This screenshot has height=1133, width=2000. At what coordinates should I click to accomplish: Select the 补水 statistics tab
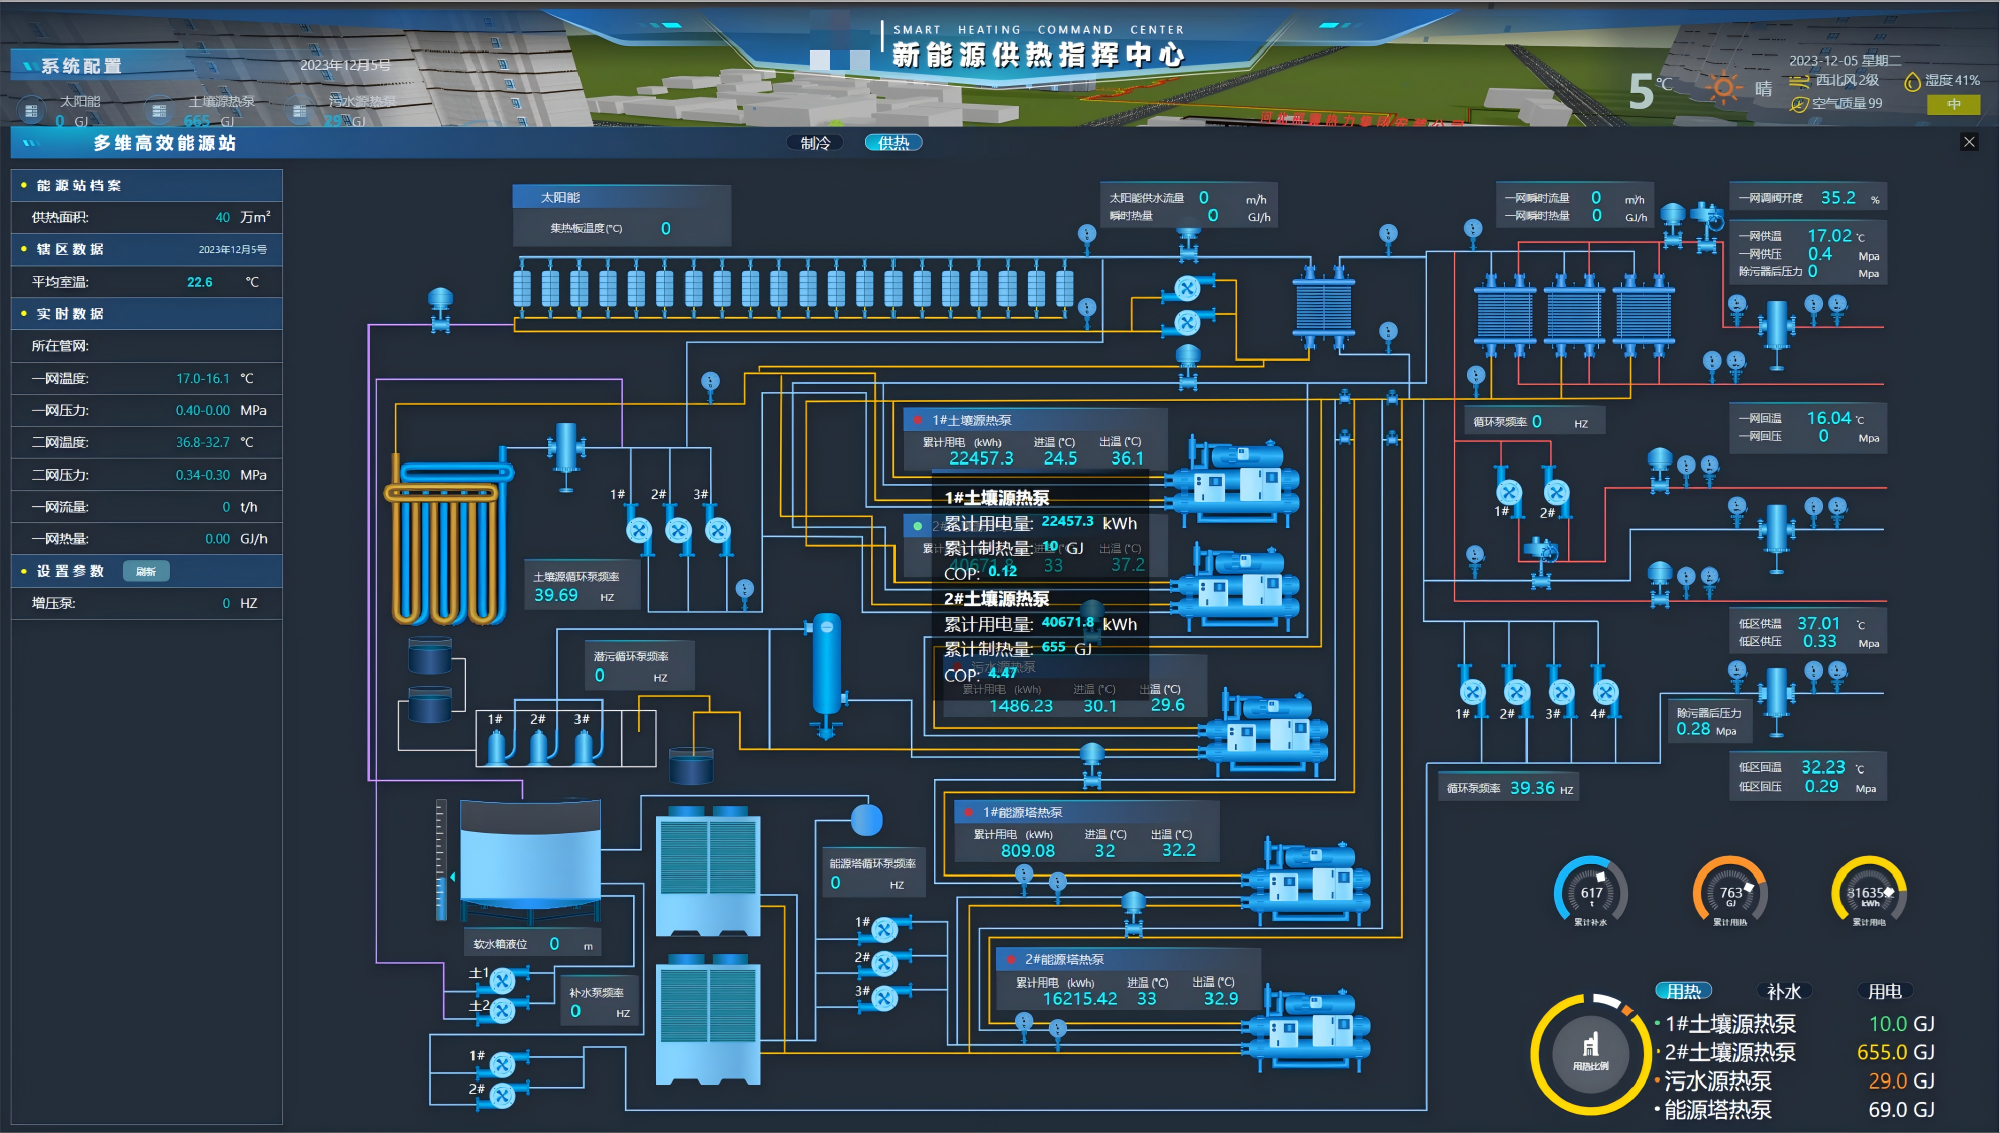[x=1784, y=991]
